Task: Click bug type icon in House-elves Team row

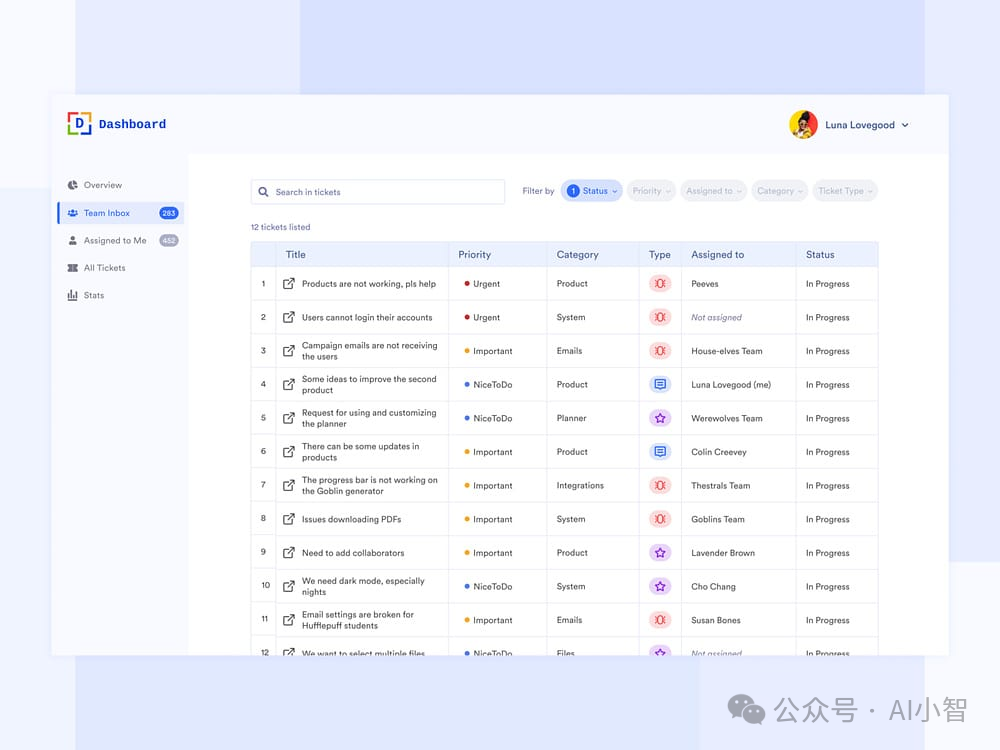Action: 660,351
